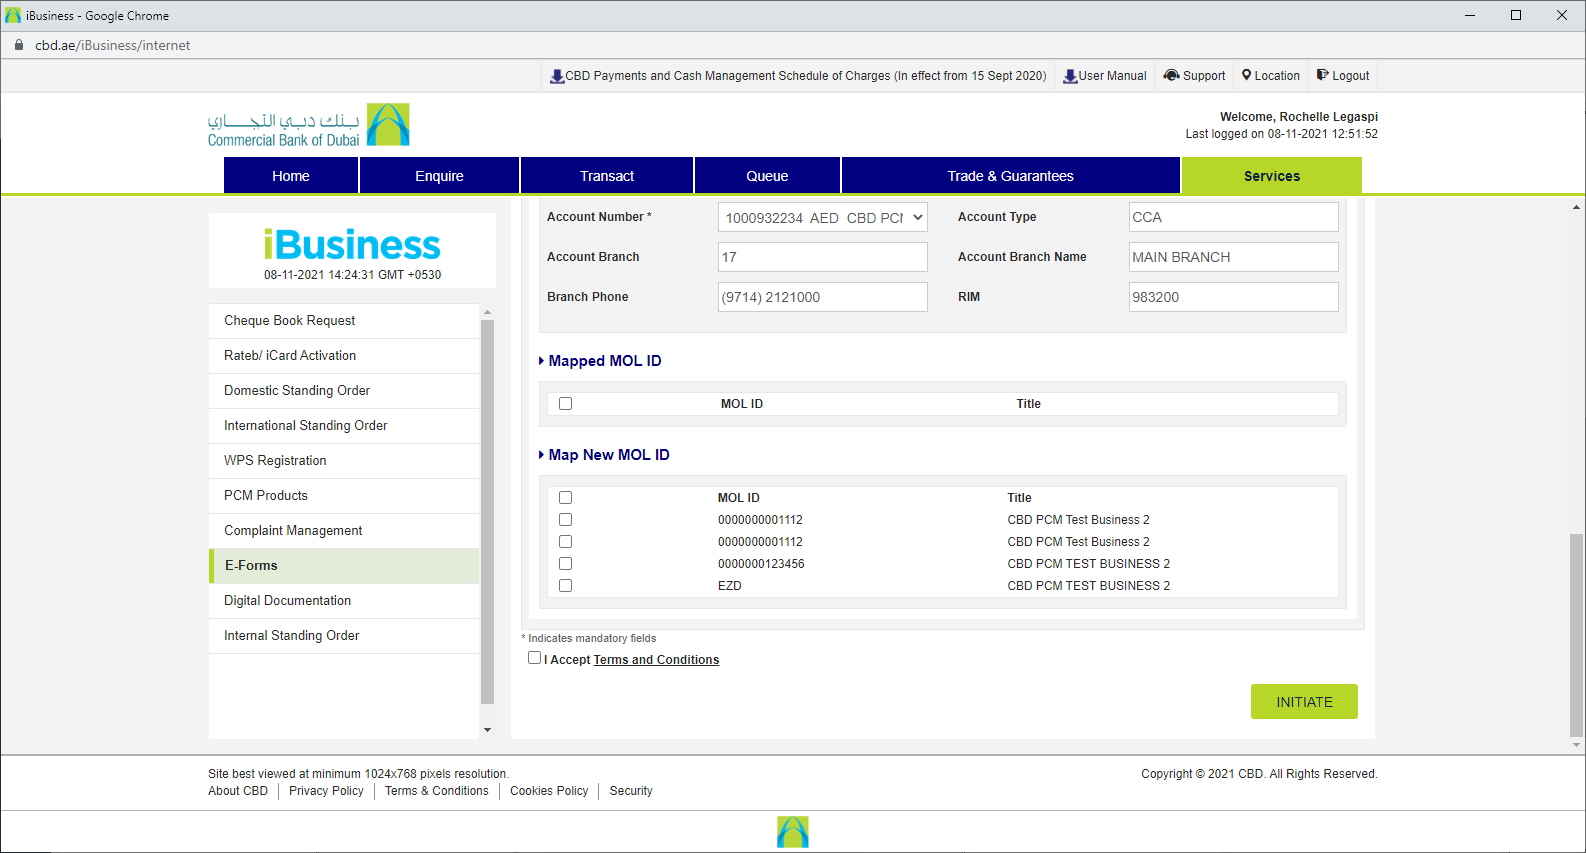The height and width of the screenshot is (853, 1586).
Task: Select PCM Products menu item
Action: 344,496
